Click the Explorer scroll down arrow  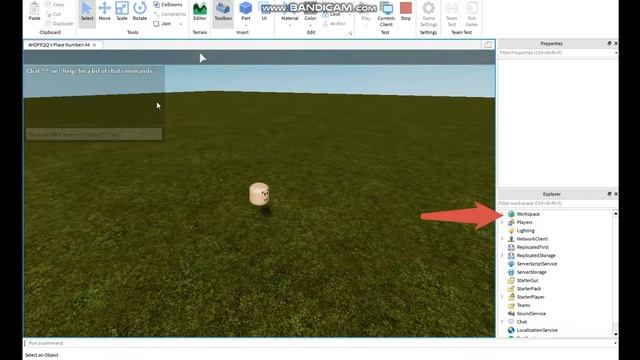(616, 334)
